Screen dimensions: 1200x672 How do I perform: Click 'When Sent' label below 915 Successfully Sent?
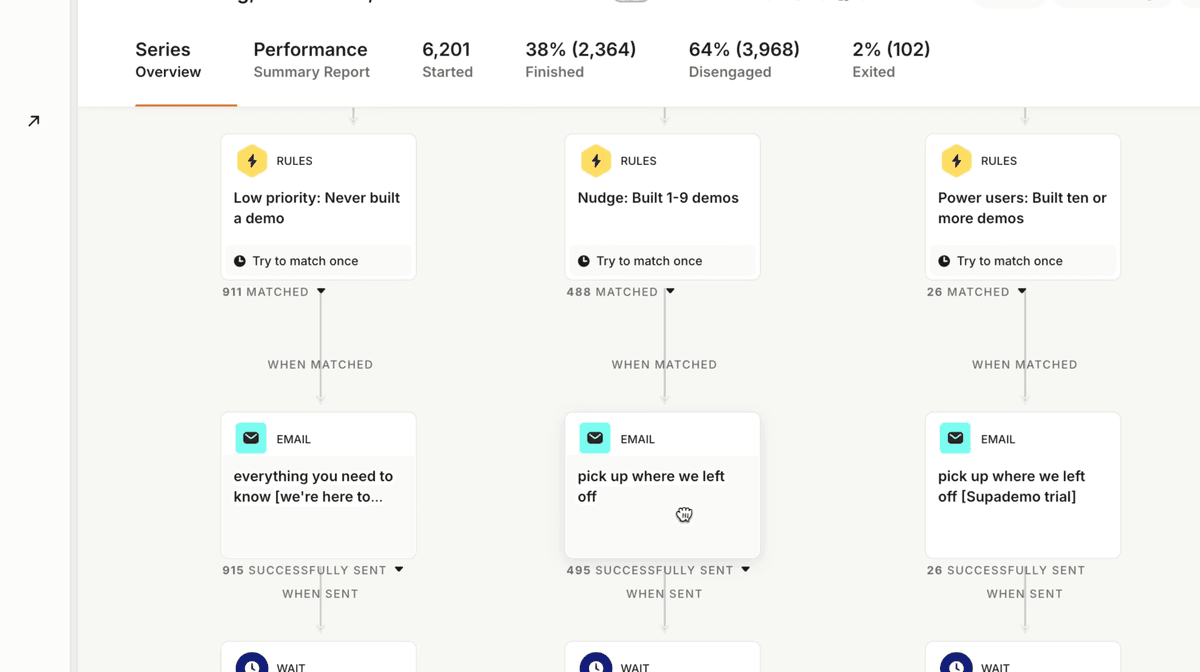tap(320, 594)
